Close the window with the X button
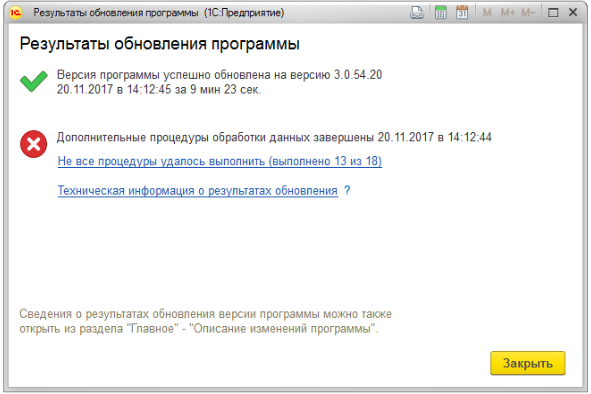 click(573, 12)
